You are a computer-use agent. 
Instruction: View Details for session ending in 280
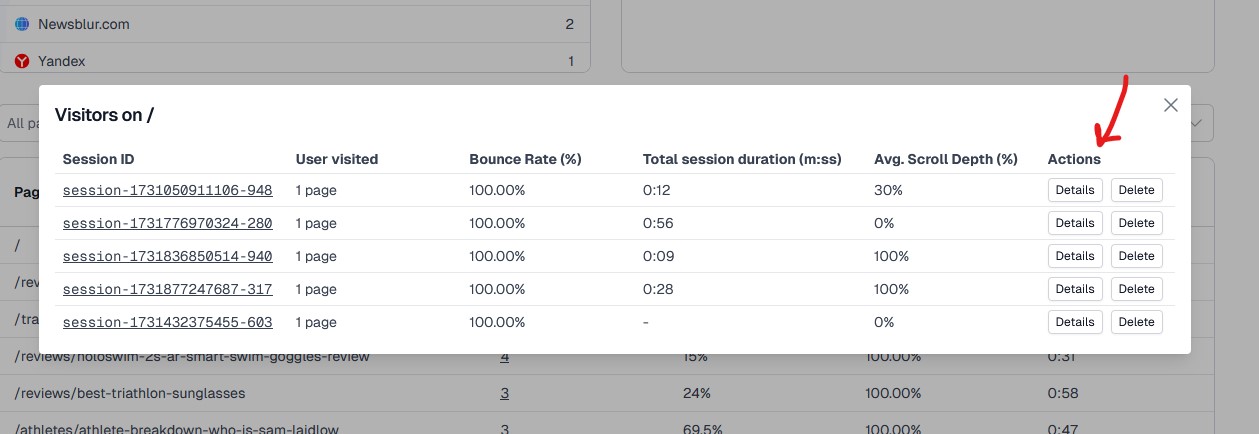click(x=1074, y=223)
